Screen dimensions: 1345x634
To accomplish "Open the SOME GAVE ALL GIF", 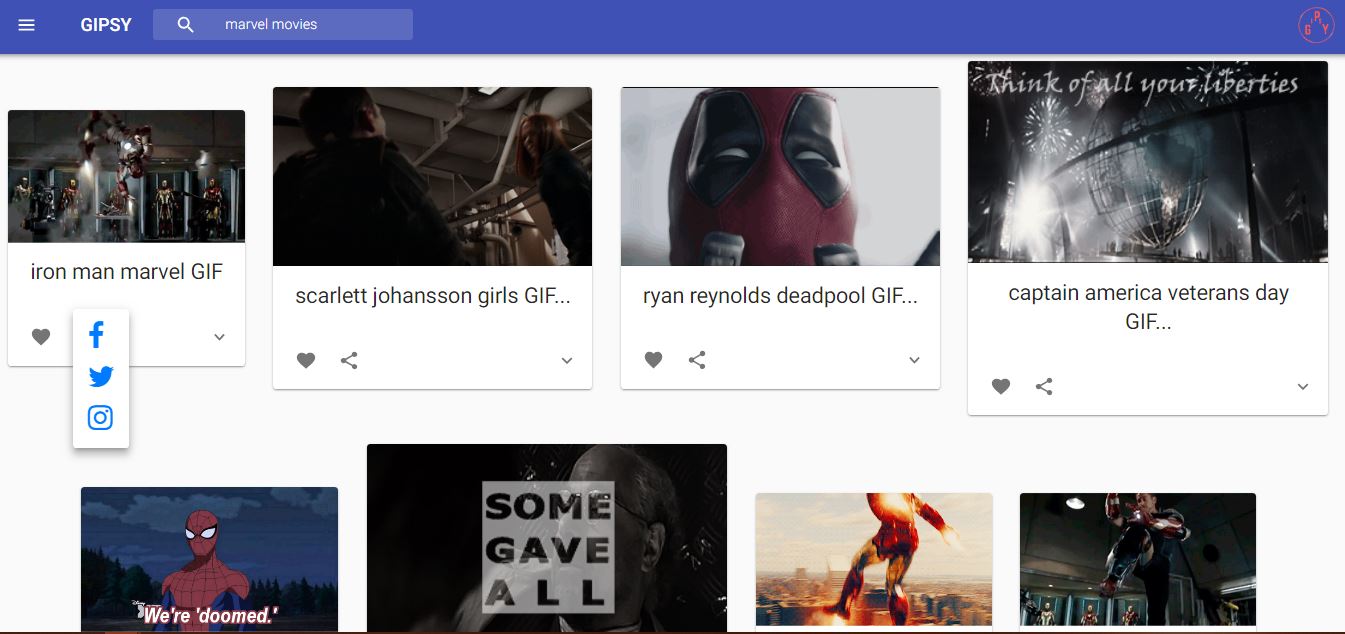I will click(547, 538).
